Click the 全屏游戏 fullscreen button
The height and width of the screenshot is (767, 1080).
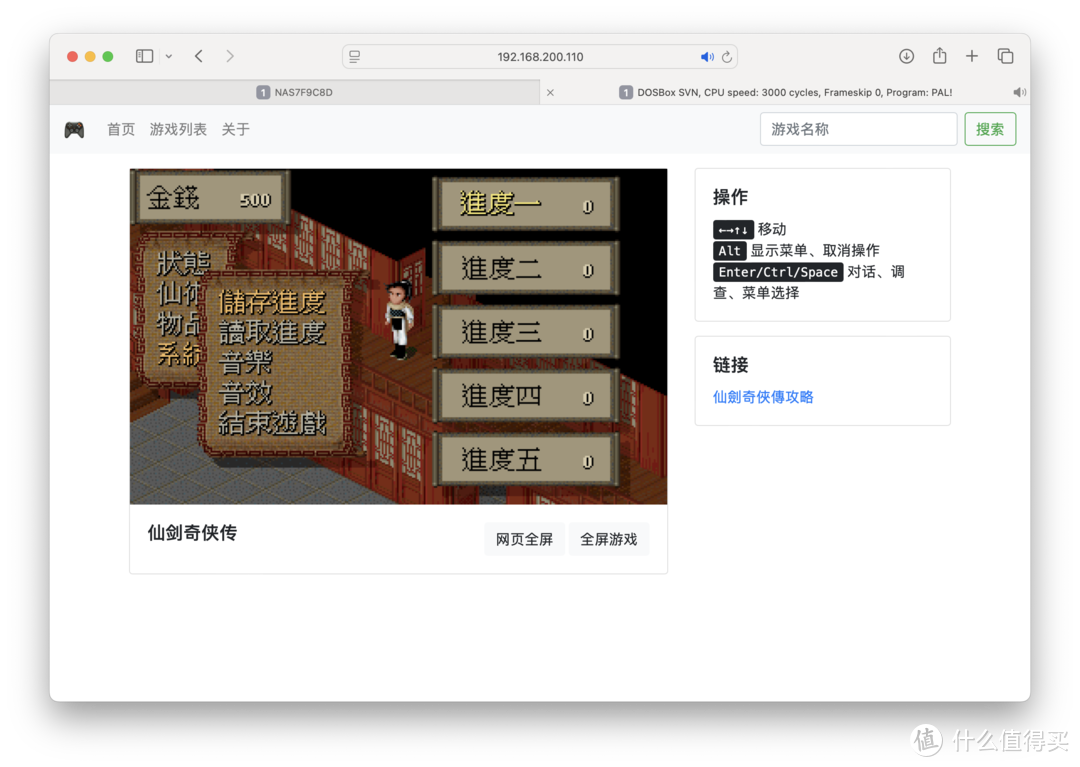click(609, 539)
